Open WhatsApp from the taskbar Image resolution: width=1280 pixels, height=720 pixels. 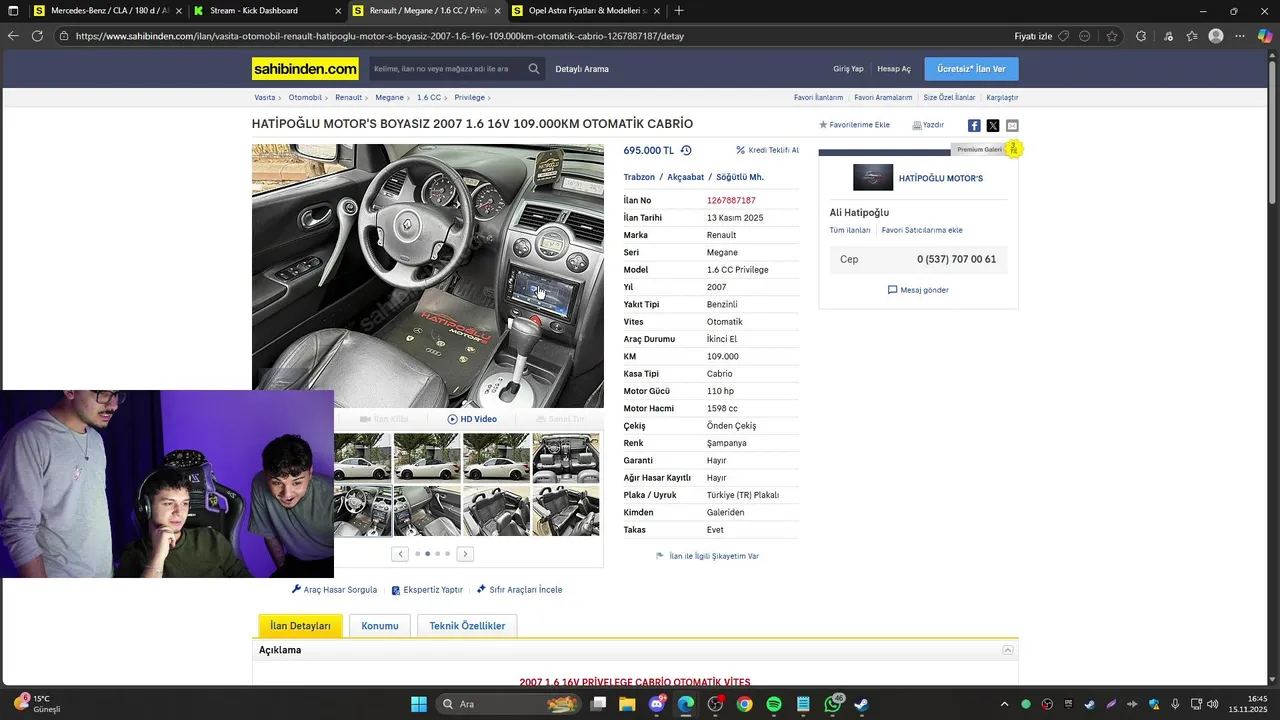click(833, 704)
